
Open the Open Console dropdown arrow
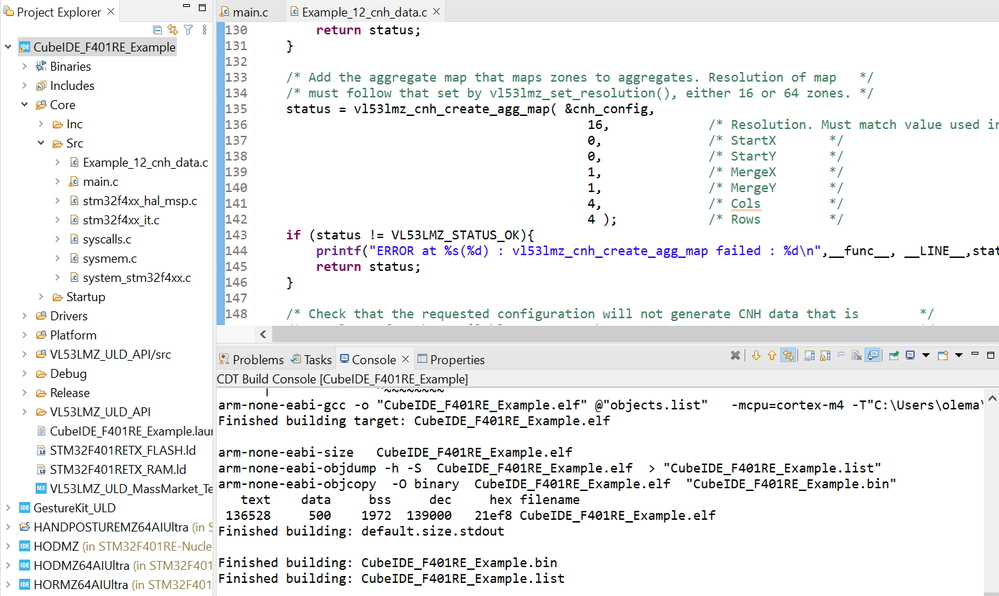point(959,355)
